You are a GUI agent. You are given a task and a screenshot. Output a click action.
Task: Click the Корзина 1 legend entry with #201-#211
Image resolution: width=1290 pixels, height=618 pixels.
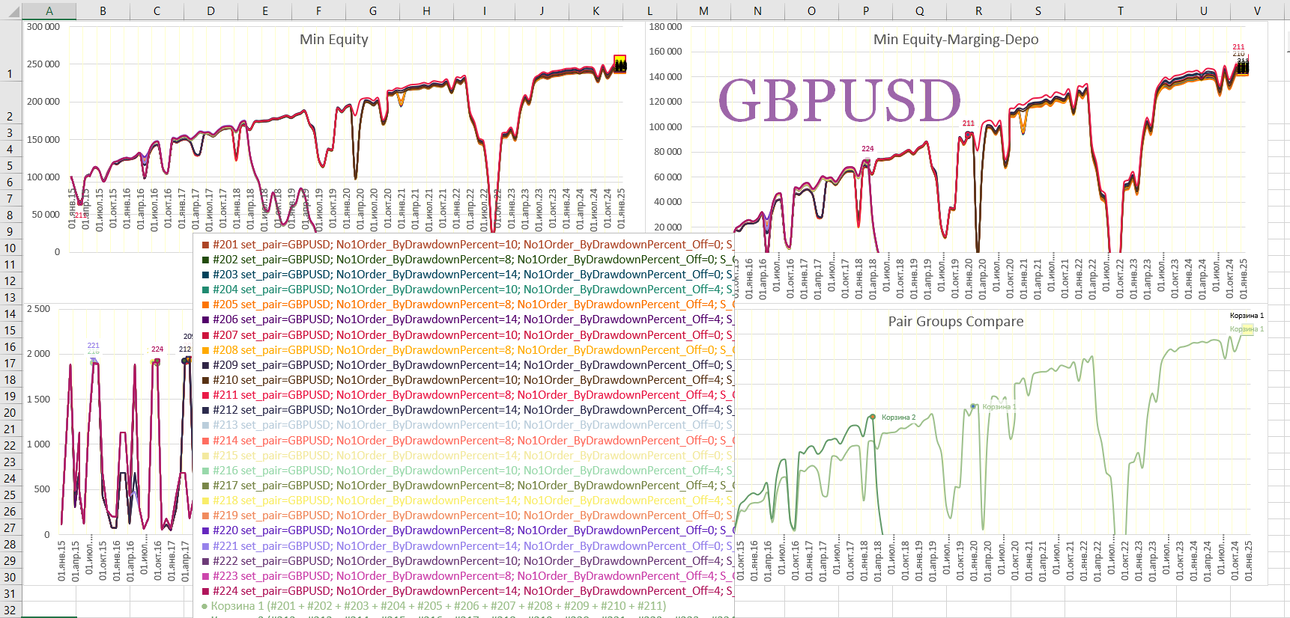(x=434, y=606)
